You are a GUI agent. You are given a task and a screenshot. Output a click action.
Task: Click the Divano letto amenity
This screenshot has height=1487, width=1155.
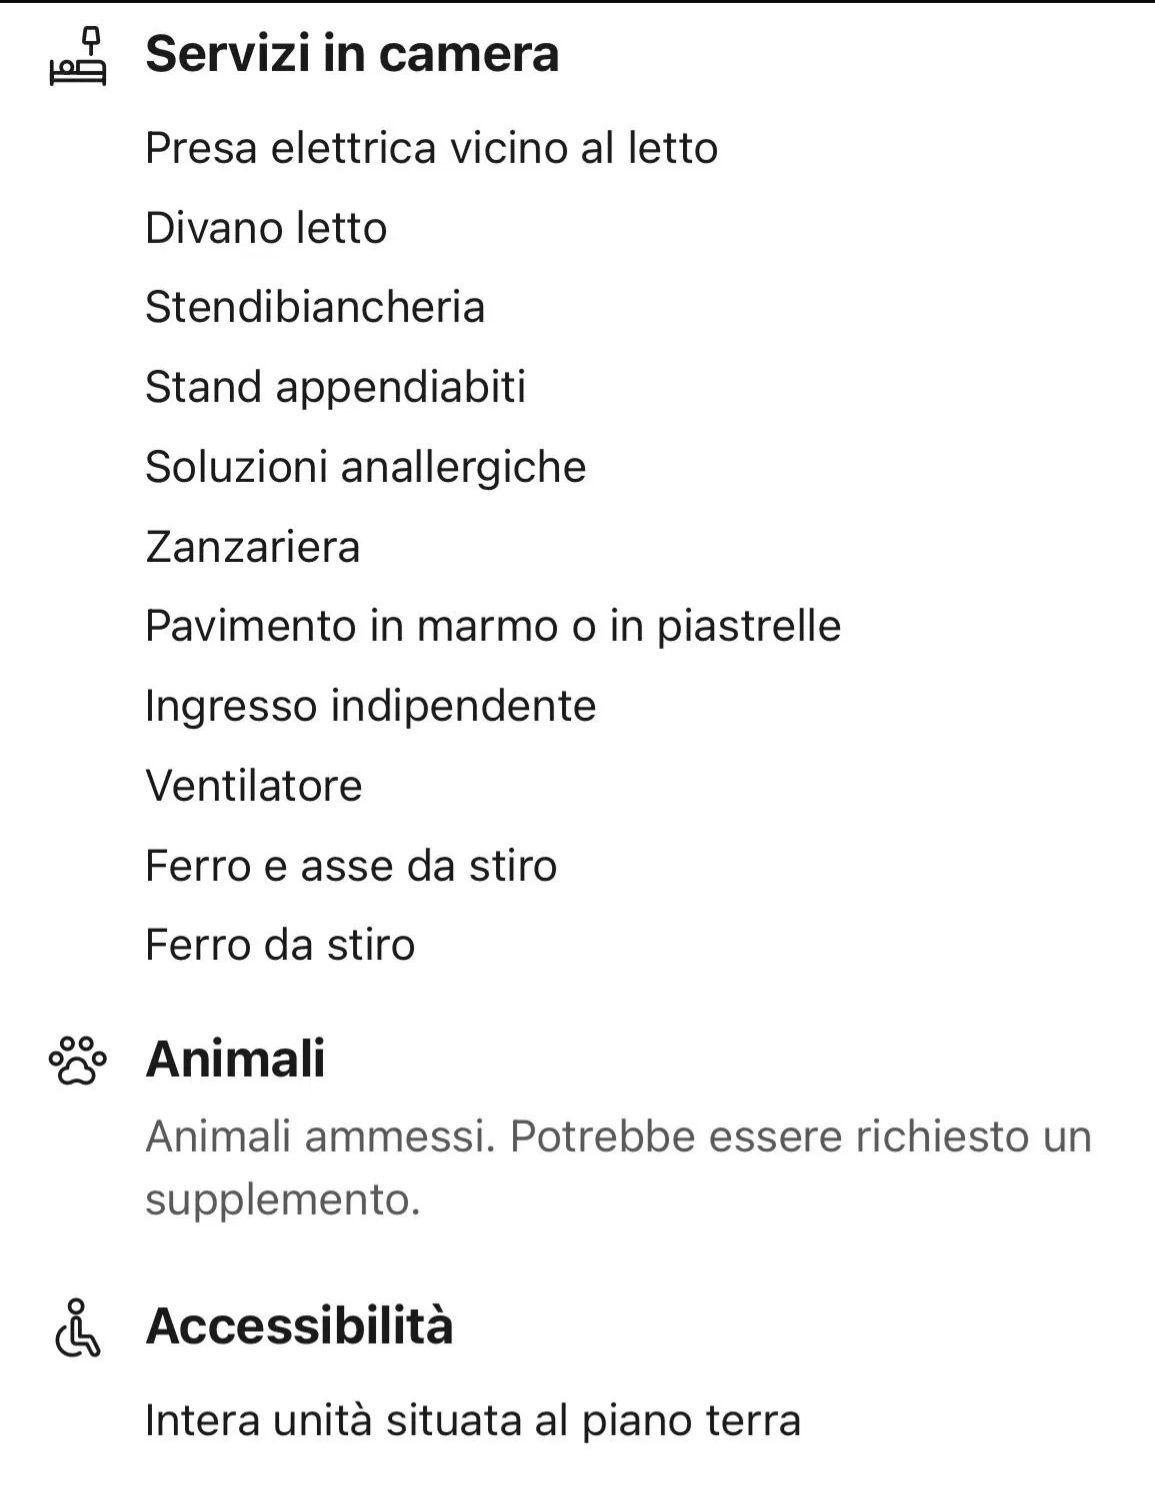pyautogui.click(x=266, y=228)
